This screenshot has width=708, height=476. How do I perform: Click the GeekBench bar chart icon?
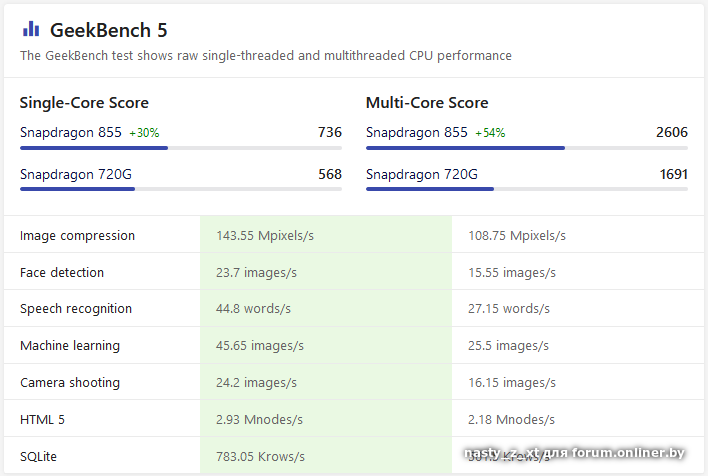pos(31,29)
